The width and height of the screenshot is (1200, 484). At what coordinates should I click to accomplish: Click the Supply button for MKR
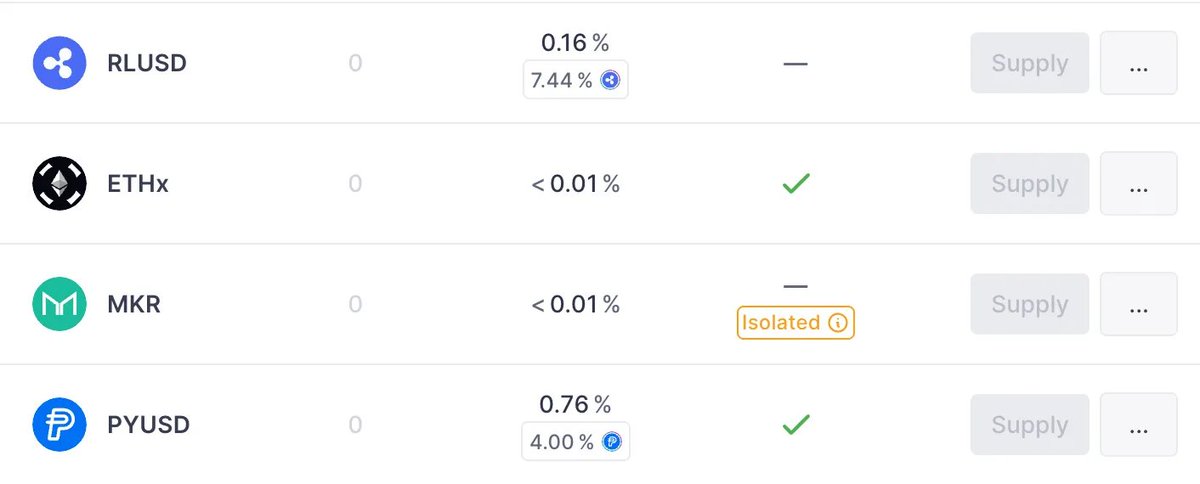(x=1030, y=304)
